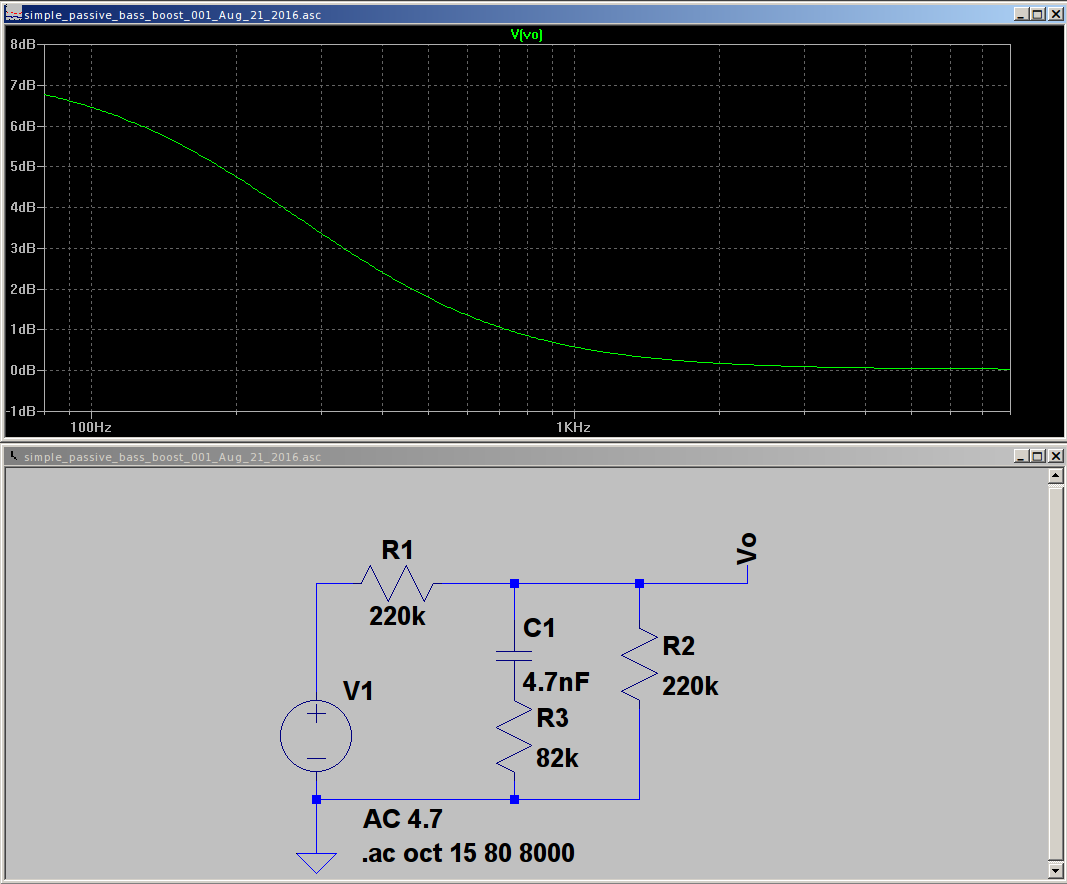Click the 100Hz frequency axis label

(91, 427)
